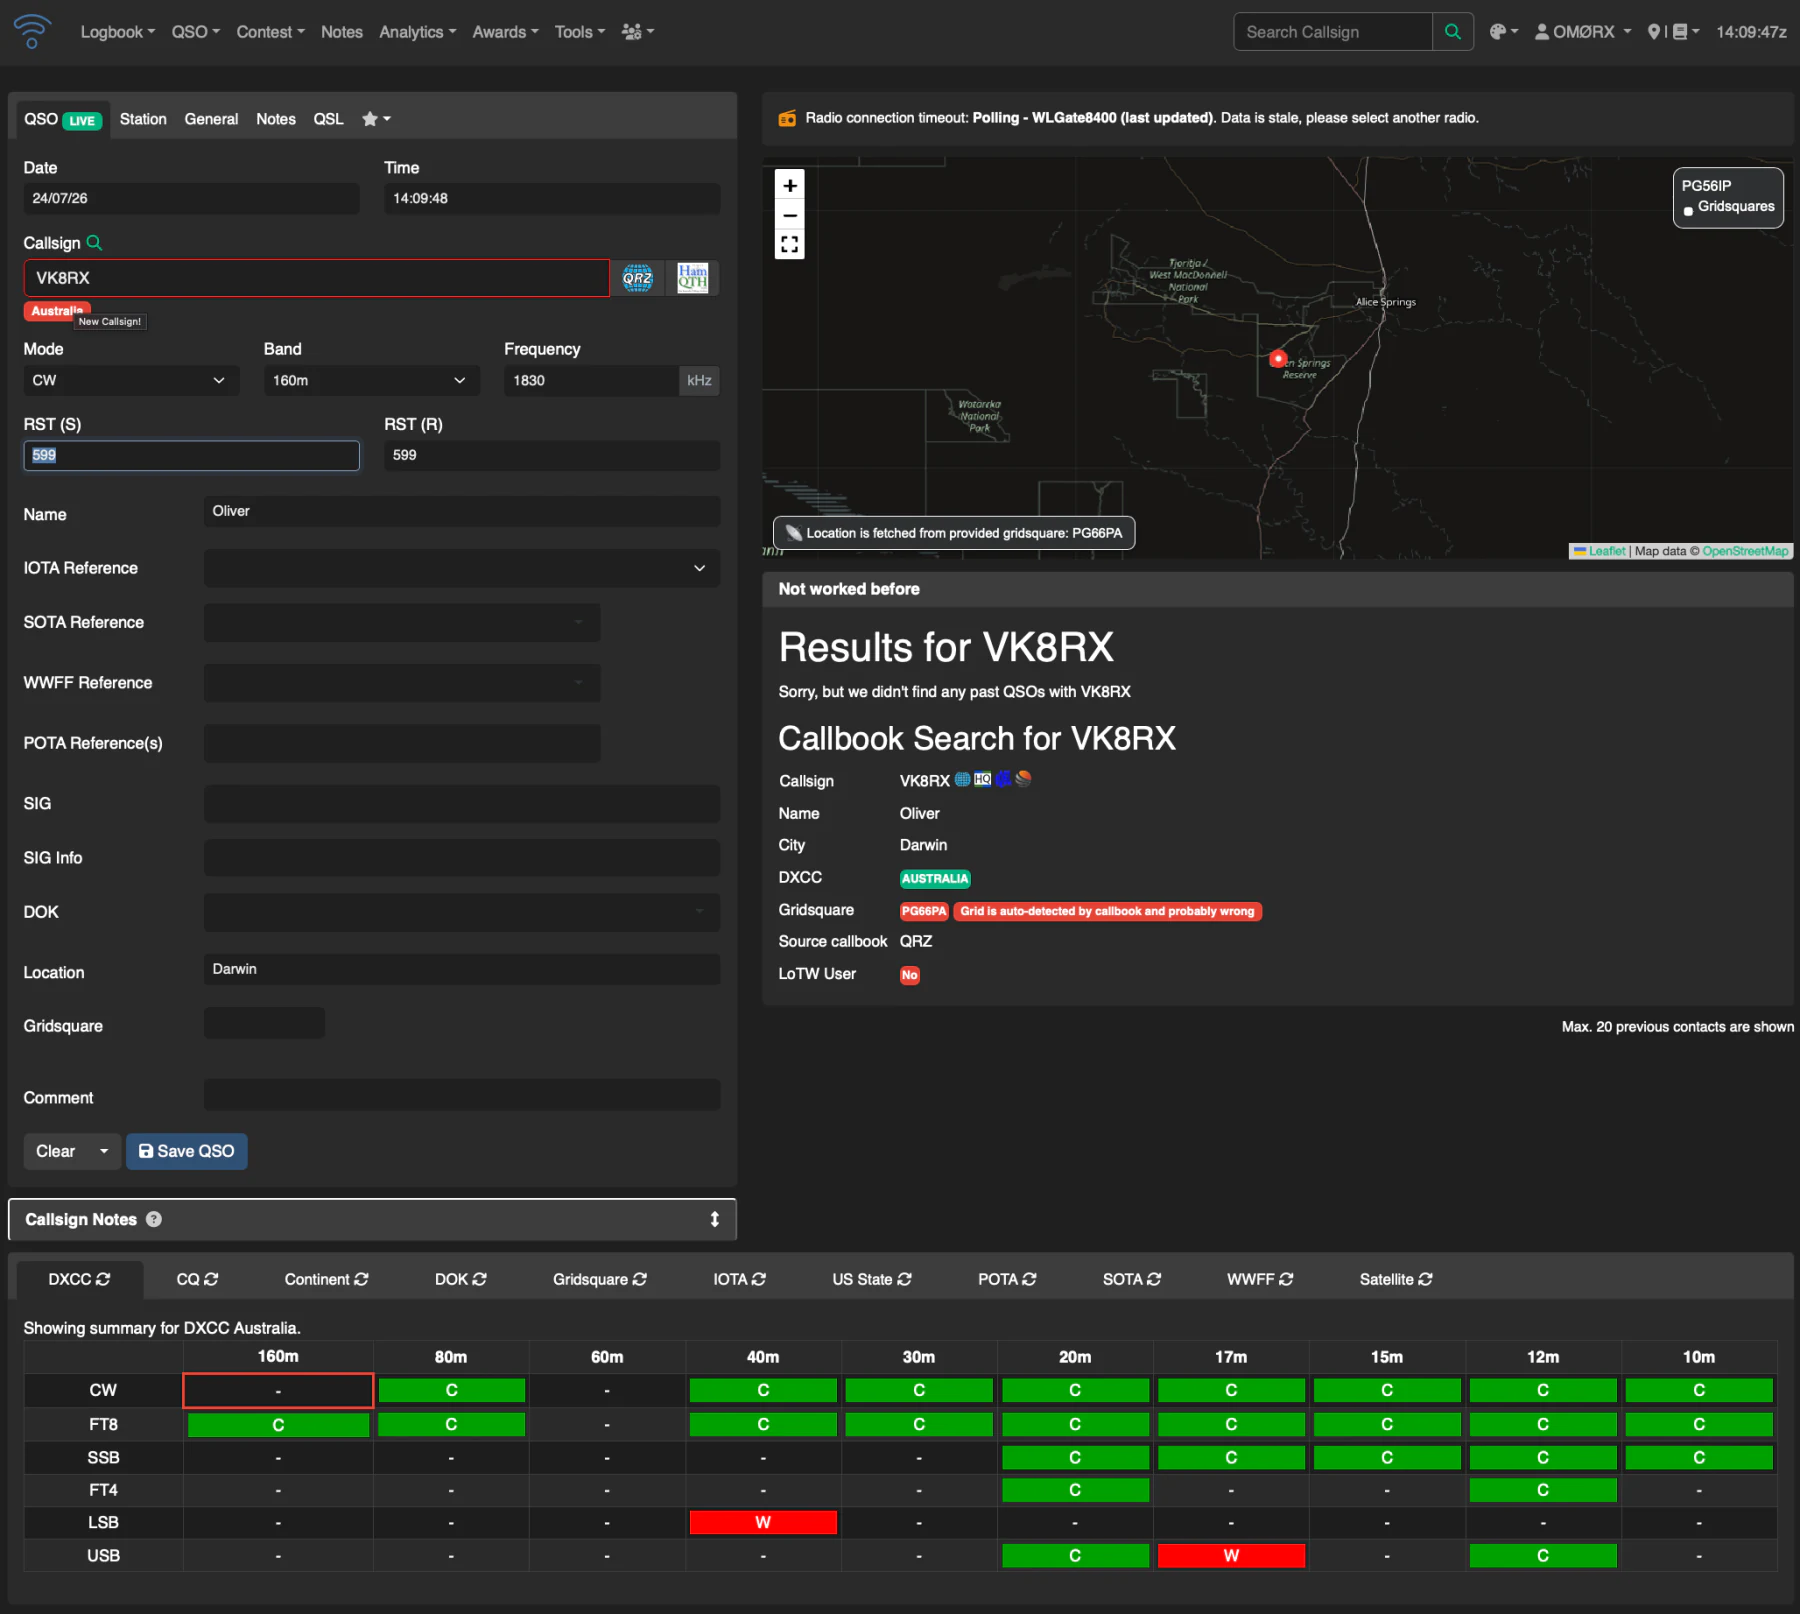1800x1614 pixels.
Task: Open the DOK selector field
Action: 462,912
